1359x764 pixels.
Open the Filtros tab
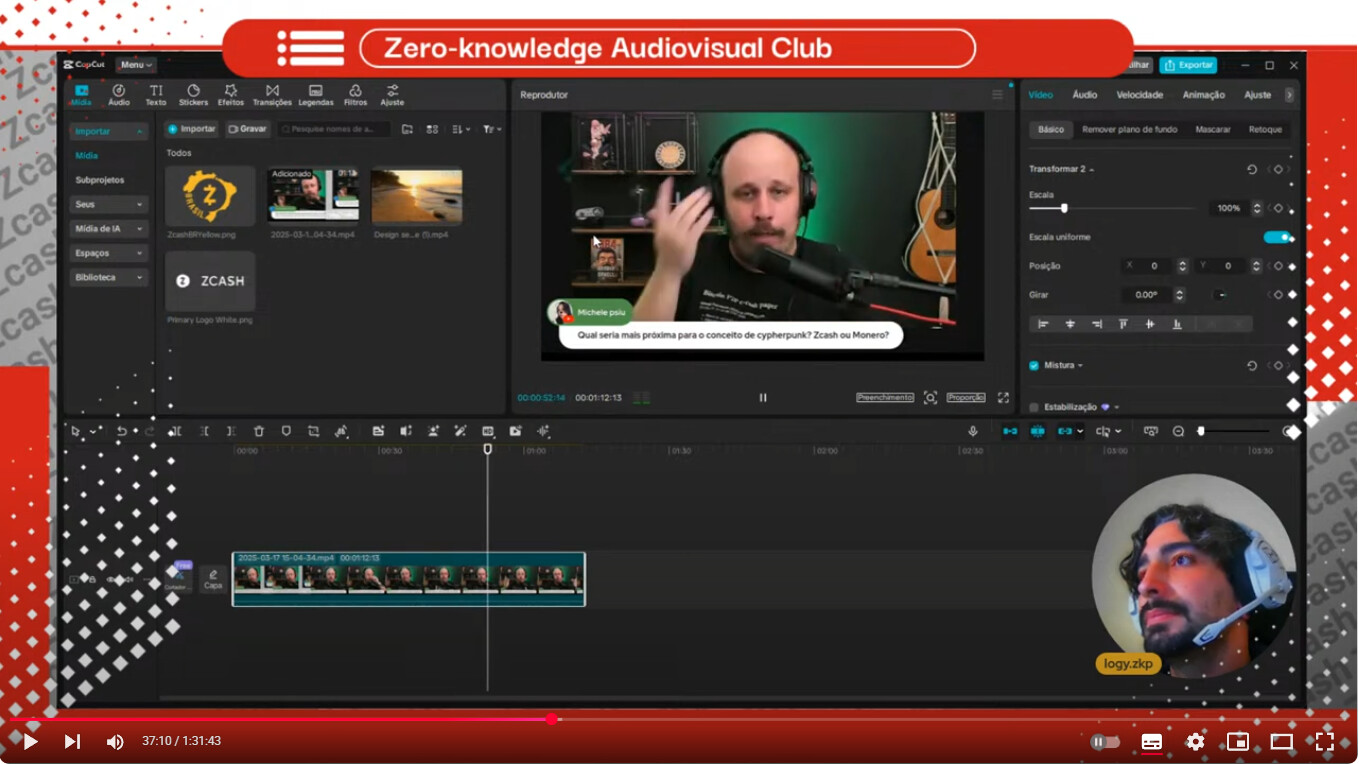click(355, 95)
